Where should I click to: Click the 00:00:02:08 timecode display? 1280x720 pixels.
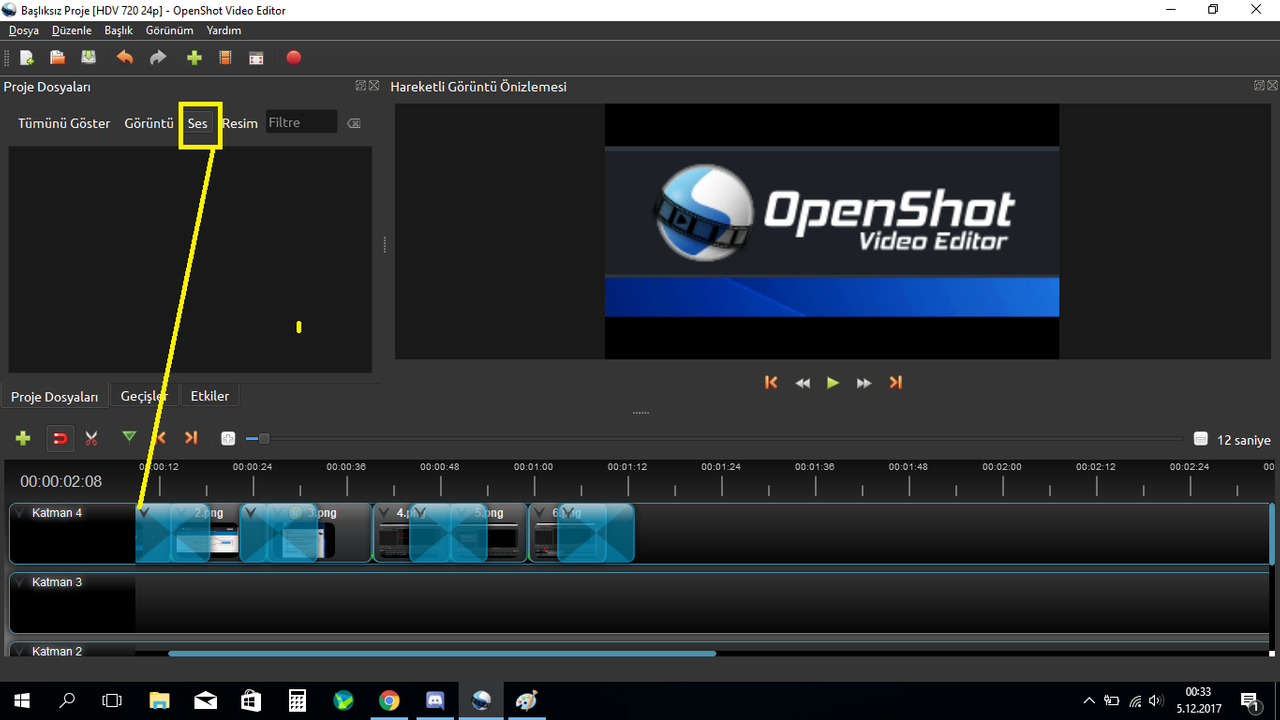click(x=61, y=482)
